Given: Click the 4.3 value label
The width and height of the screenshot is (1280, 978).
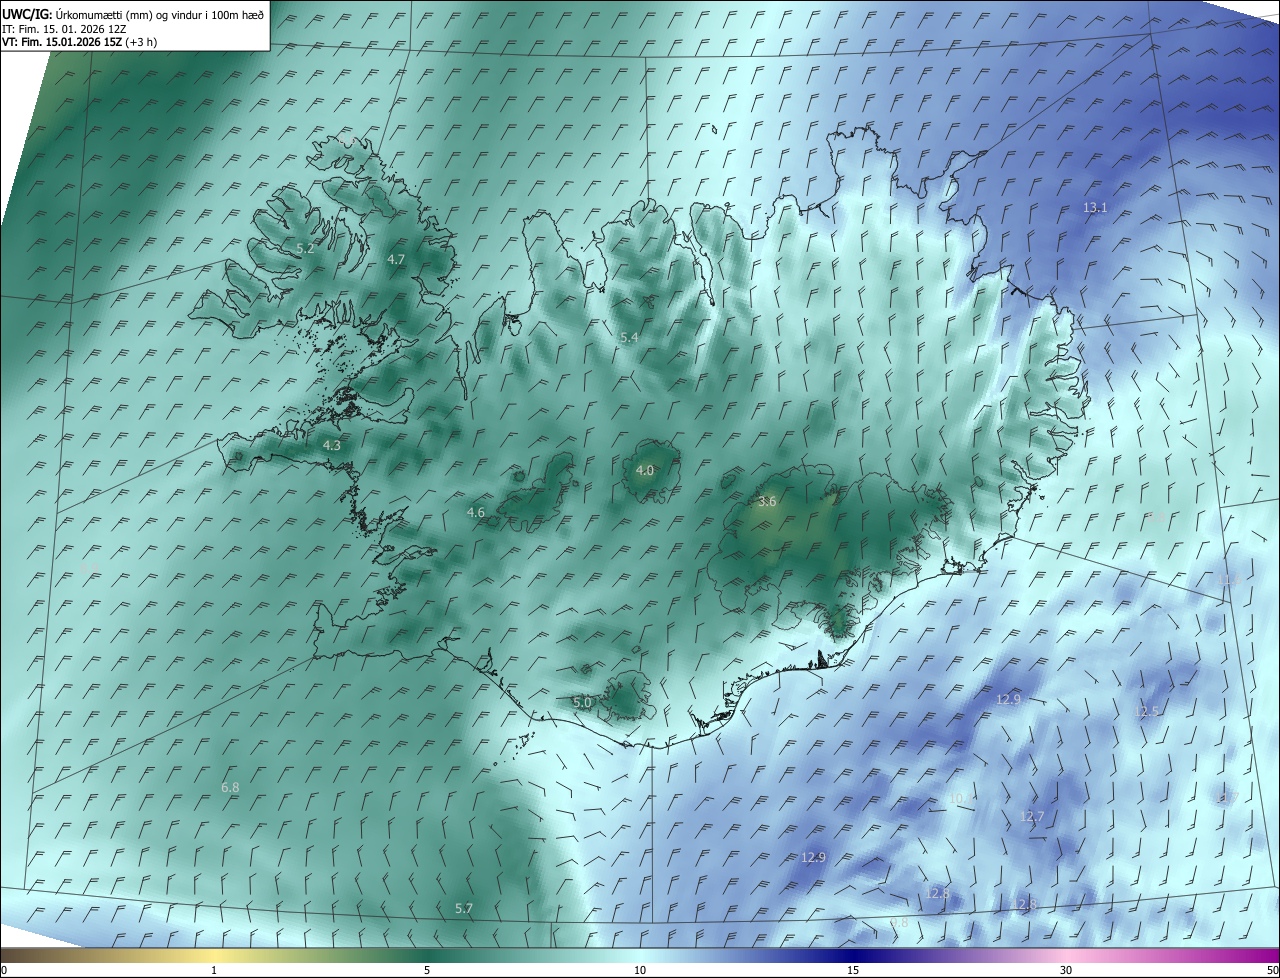Looking at the screenshot, I should (332, 445).
